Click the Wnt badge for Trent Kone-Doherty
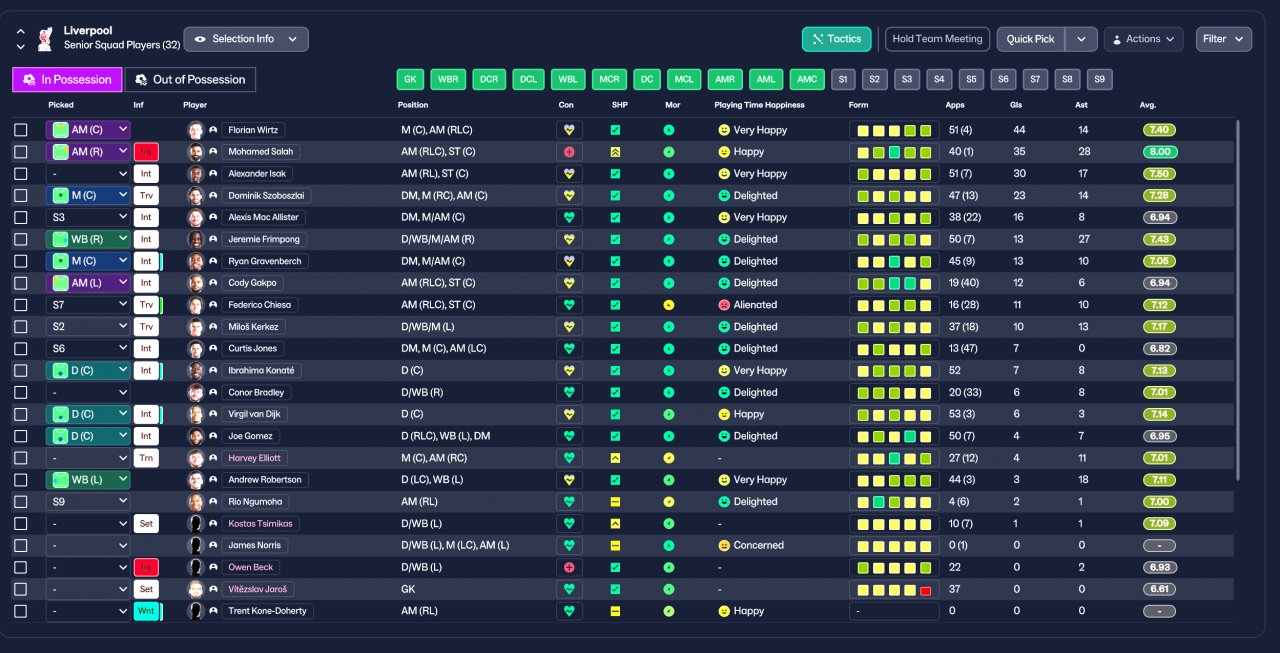This screenshot has height=653, width=1280. click(x=146, y=611)
